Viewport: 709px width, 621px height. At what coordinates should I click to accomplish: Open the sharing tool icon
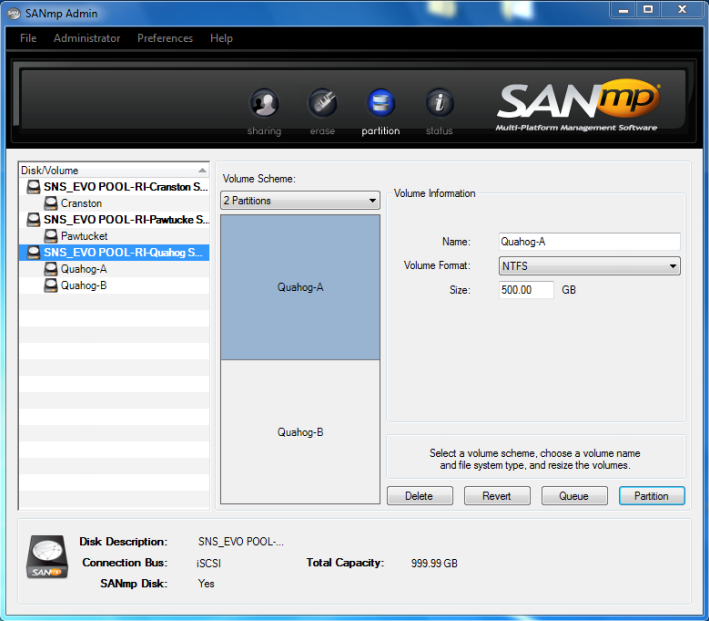264,103
